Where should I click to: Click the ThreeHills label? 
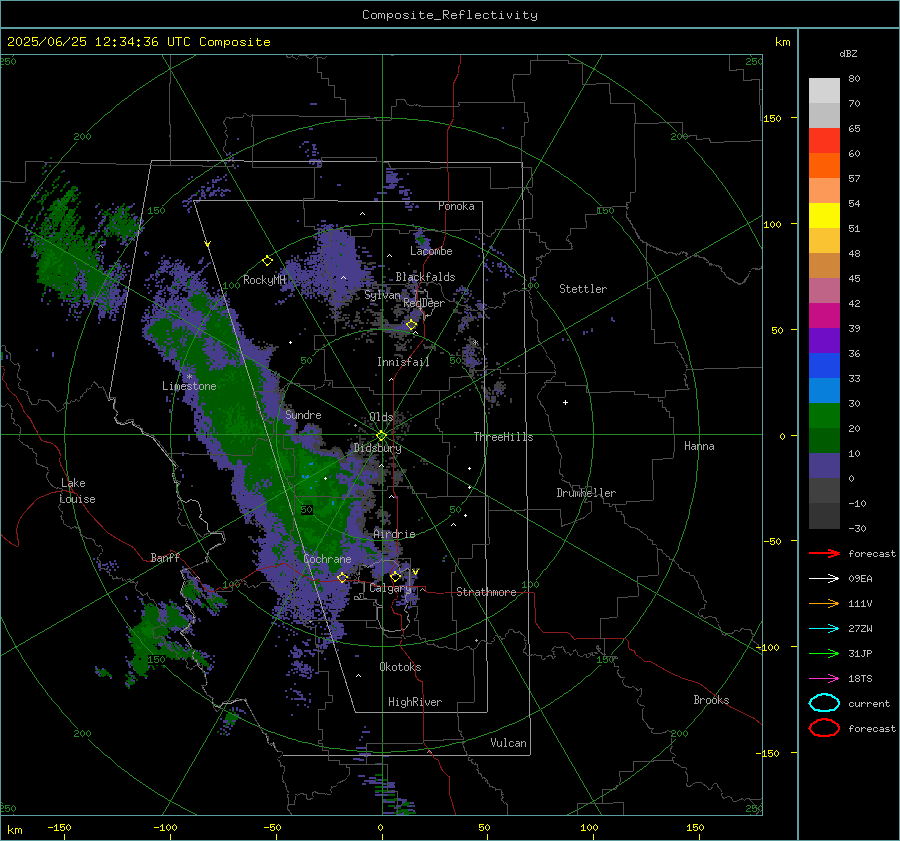click(503, 437)
